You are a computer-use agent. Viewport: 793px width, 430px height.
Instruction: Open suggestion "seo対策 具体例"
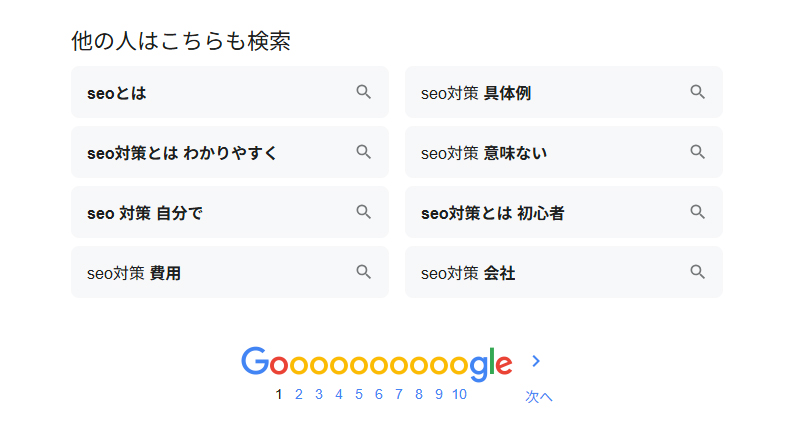(476, 93)
